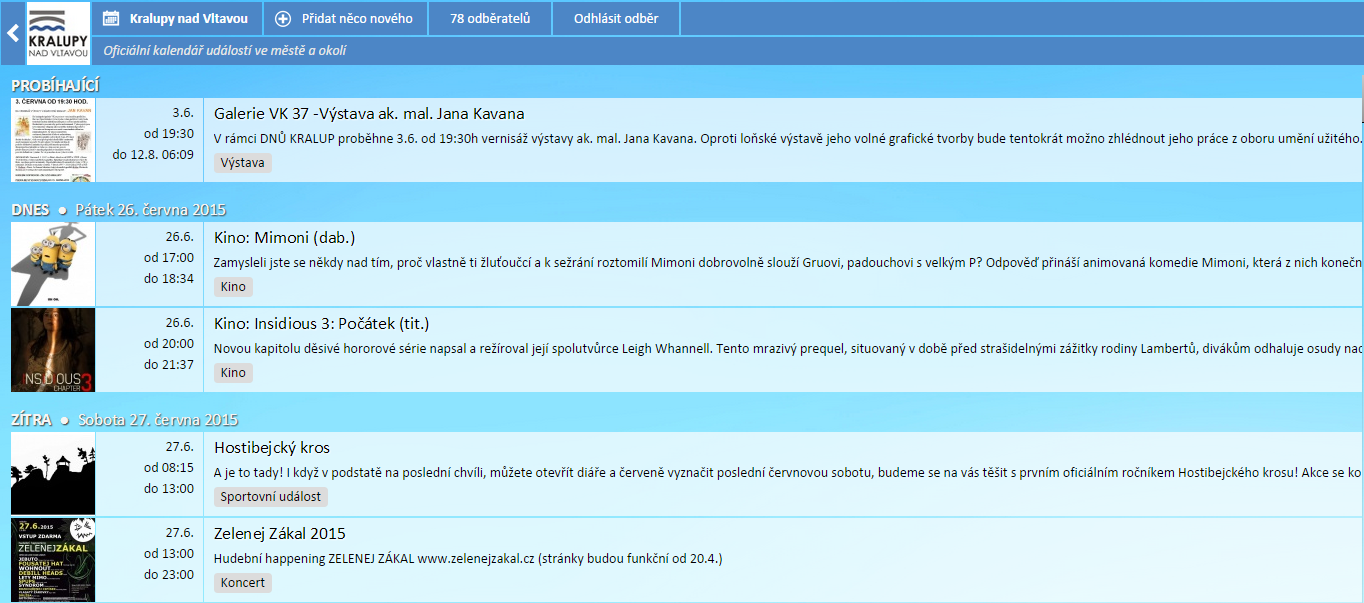Open the Mimoni movie poster thumbnail
Viewport: 1364px width, 603px height.
click(53, 264)
